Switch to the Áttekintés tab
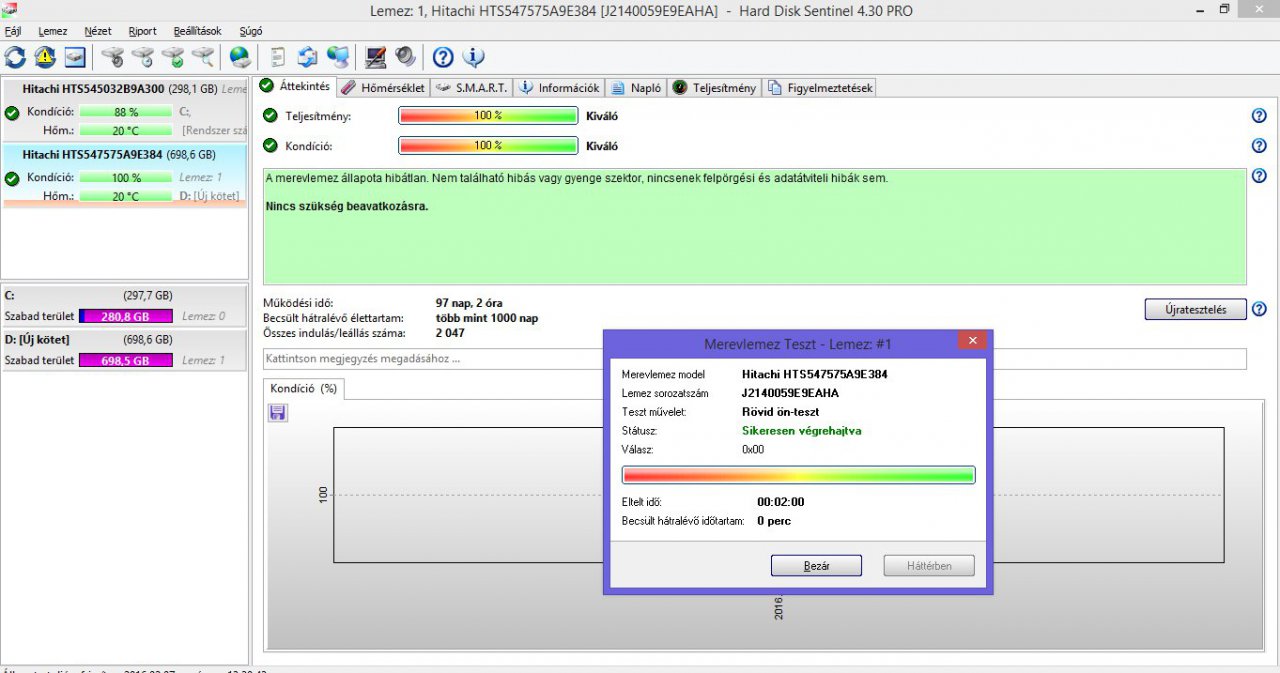Image resolution: width=1280 pixels, height=673 pixels. pyautogui.click(x=295, y=86)
